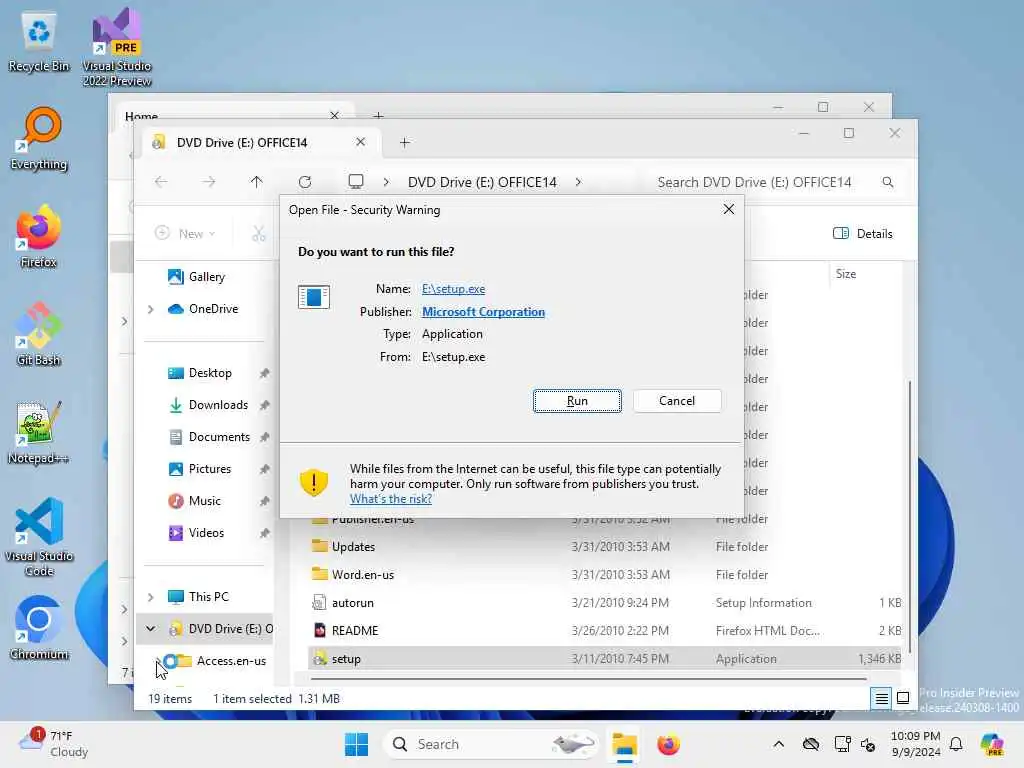Open Firefox from the taskbar

coord(668,744)
